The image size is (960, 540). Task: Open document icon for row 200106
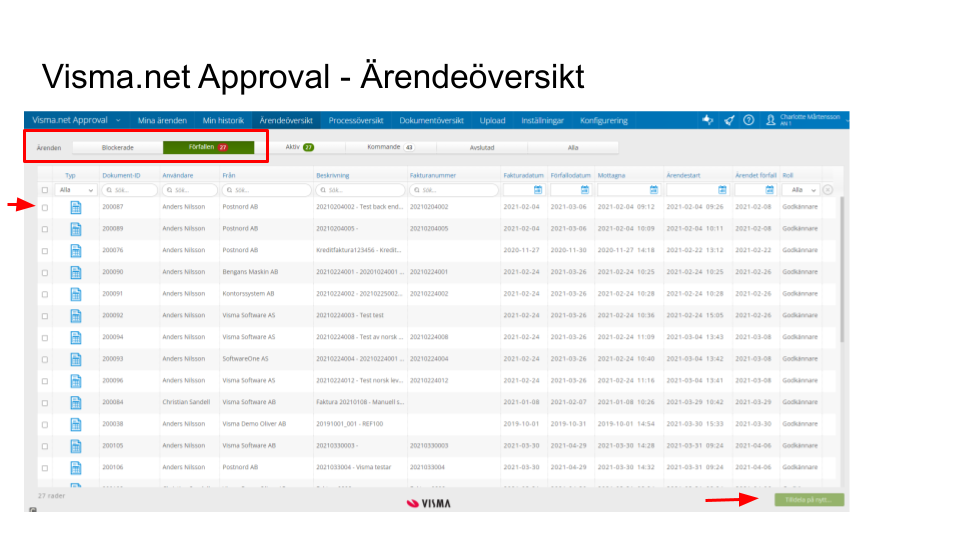pyautogui.click(x=75, y=468)
